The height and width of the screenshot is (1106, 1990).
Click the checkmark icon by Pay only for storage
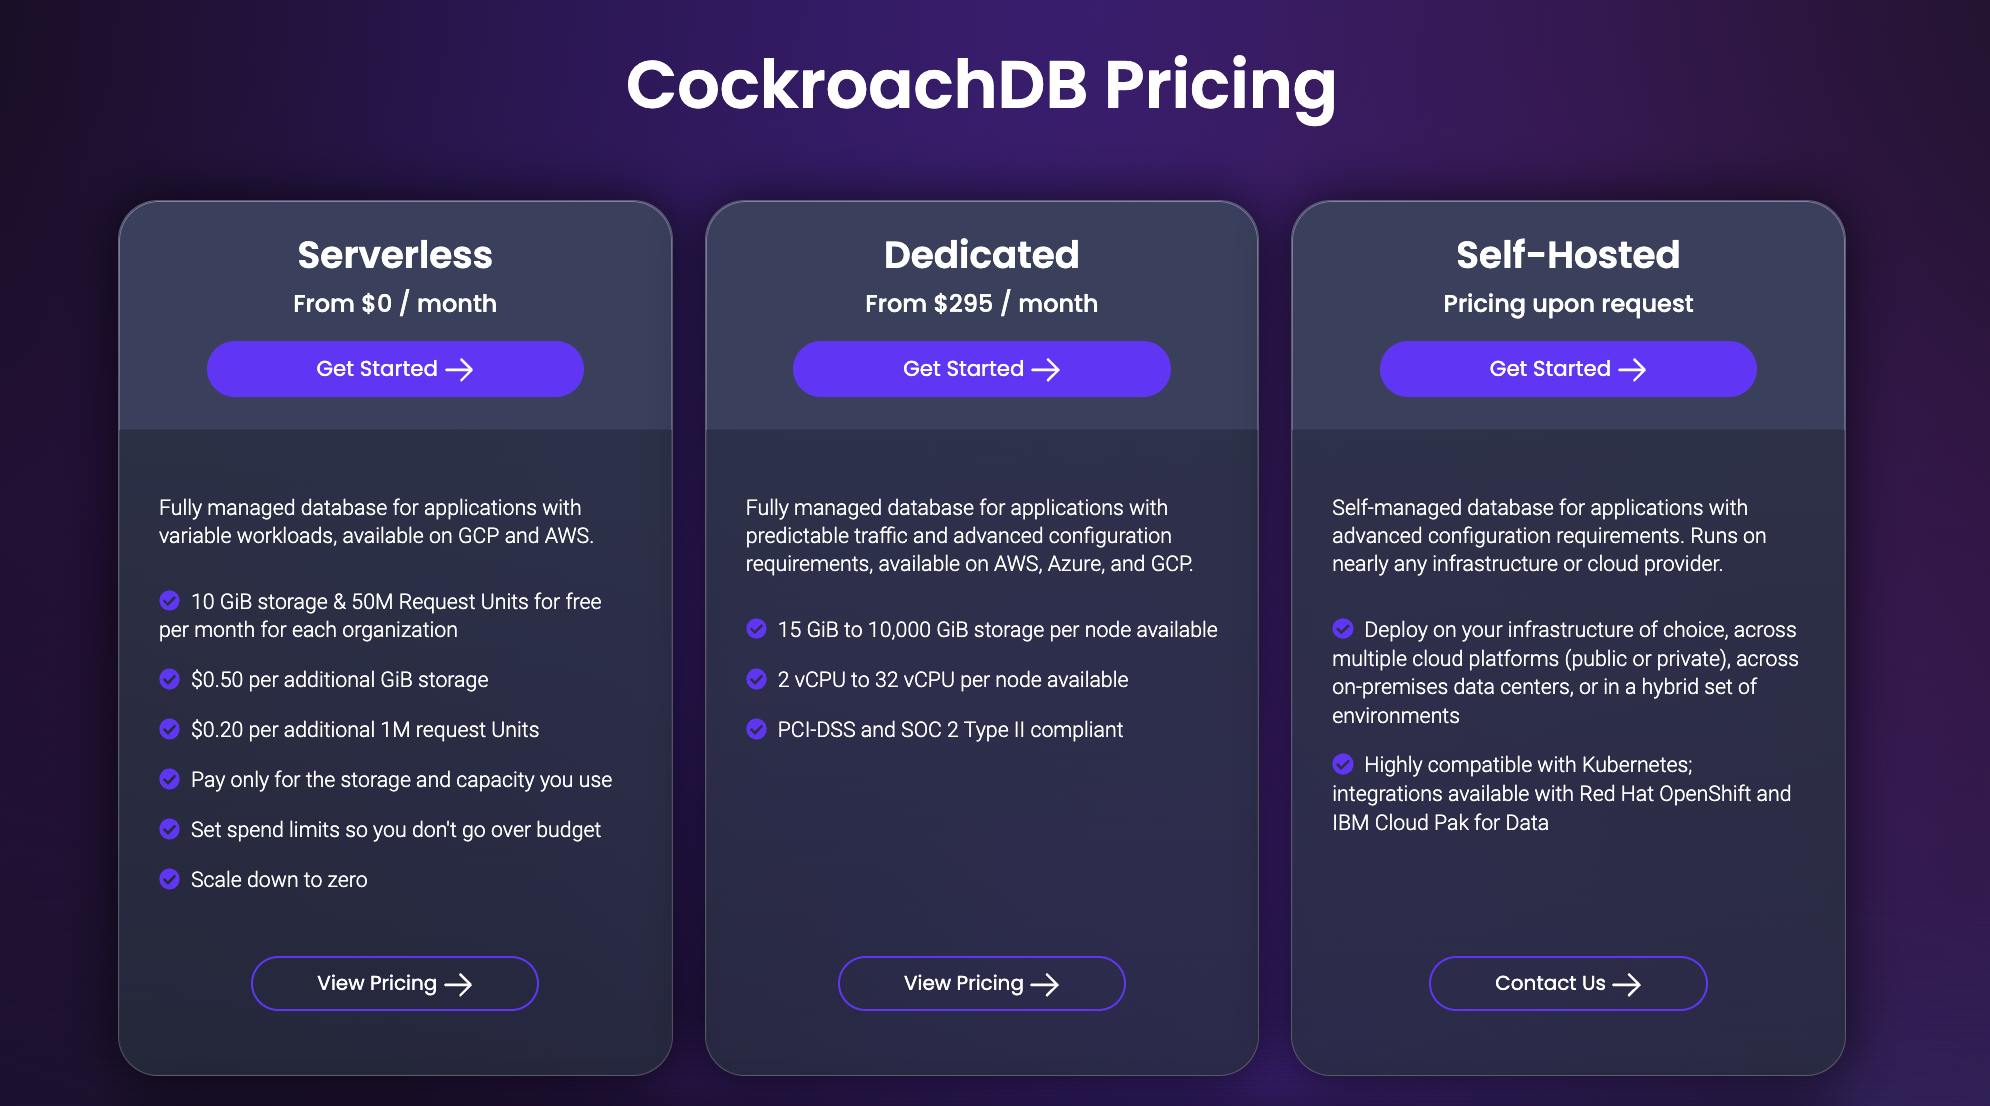pyautogui.click(x=170, y=779)
